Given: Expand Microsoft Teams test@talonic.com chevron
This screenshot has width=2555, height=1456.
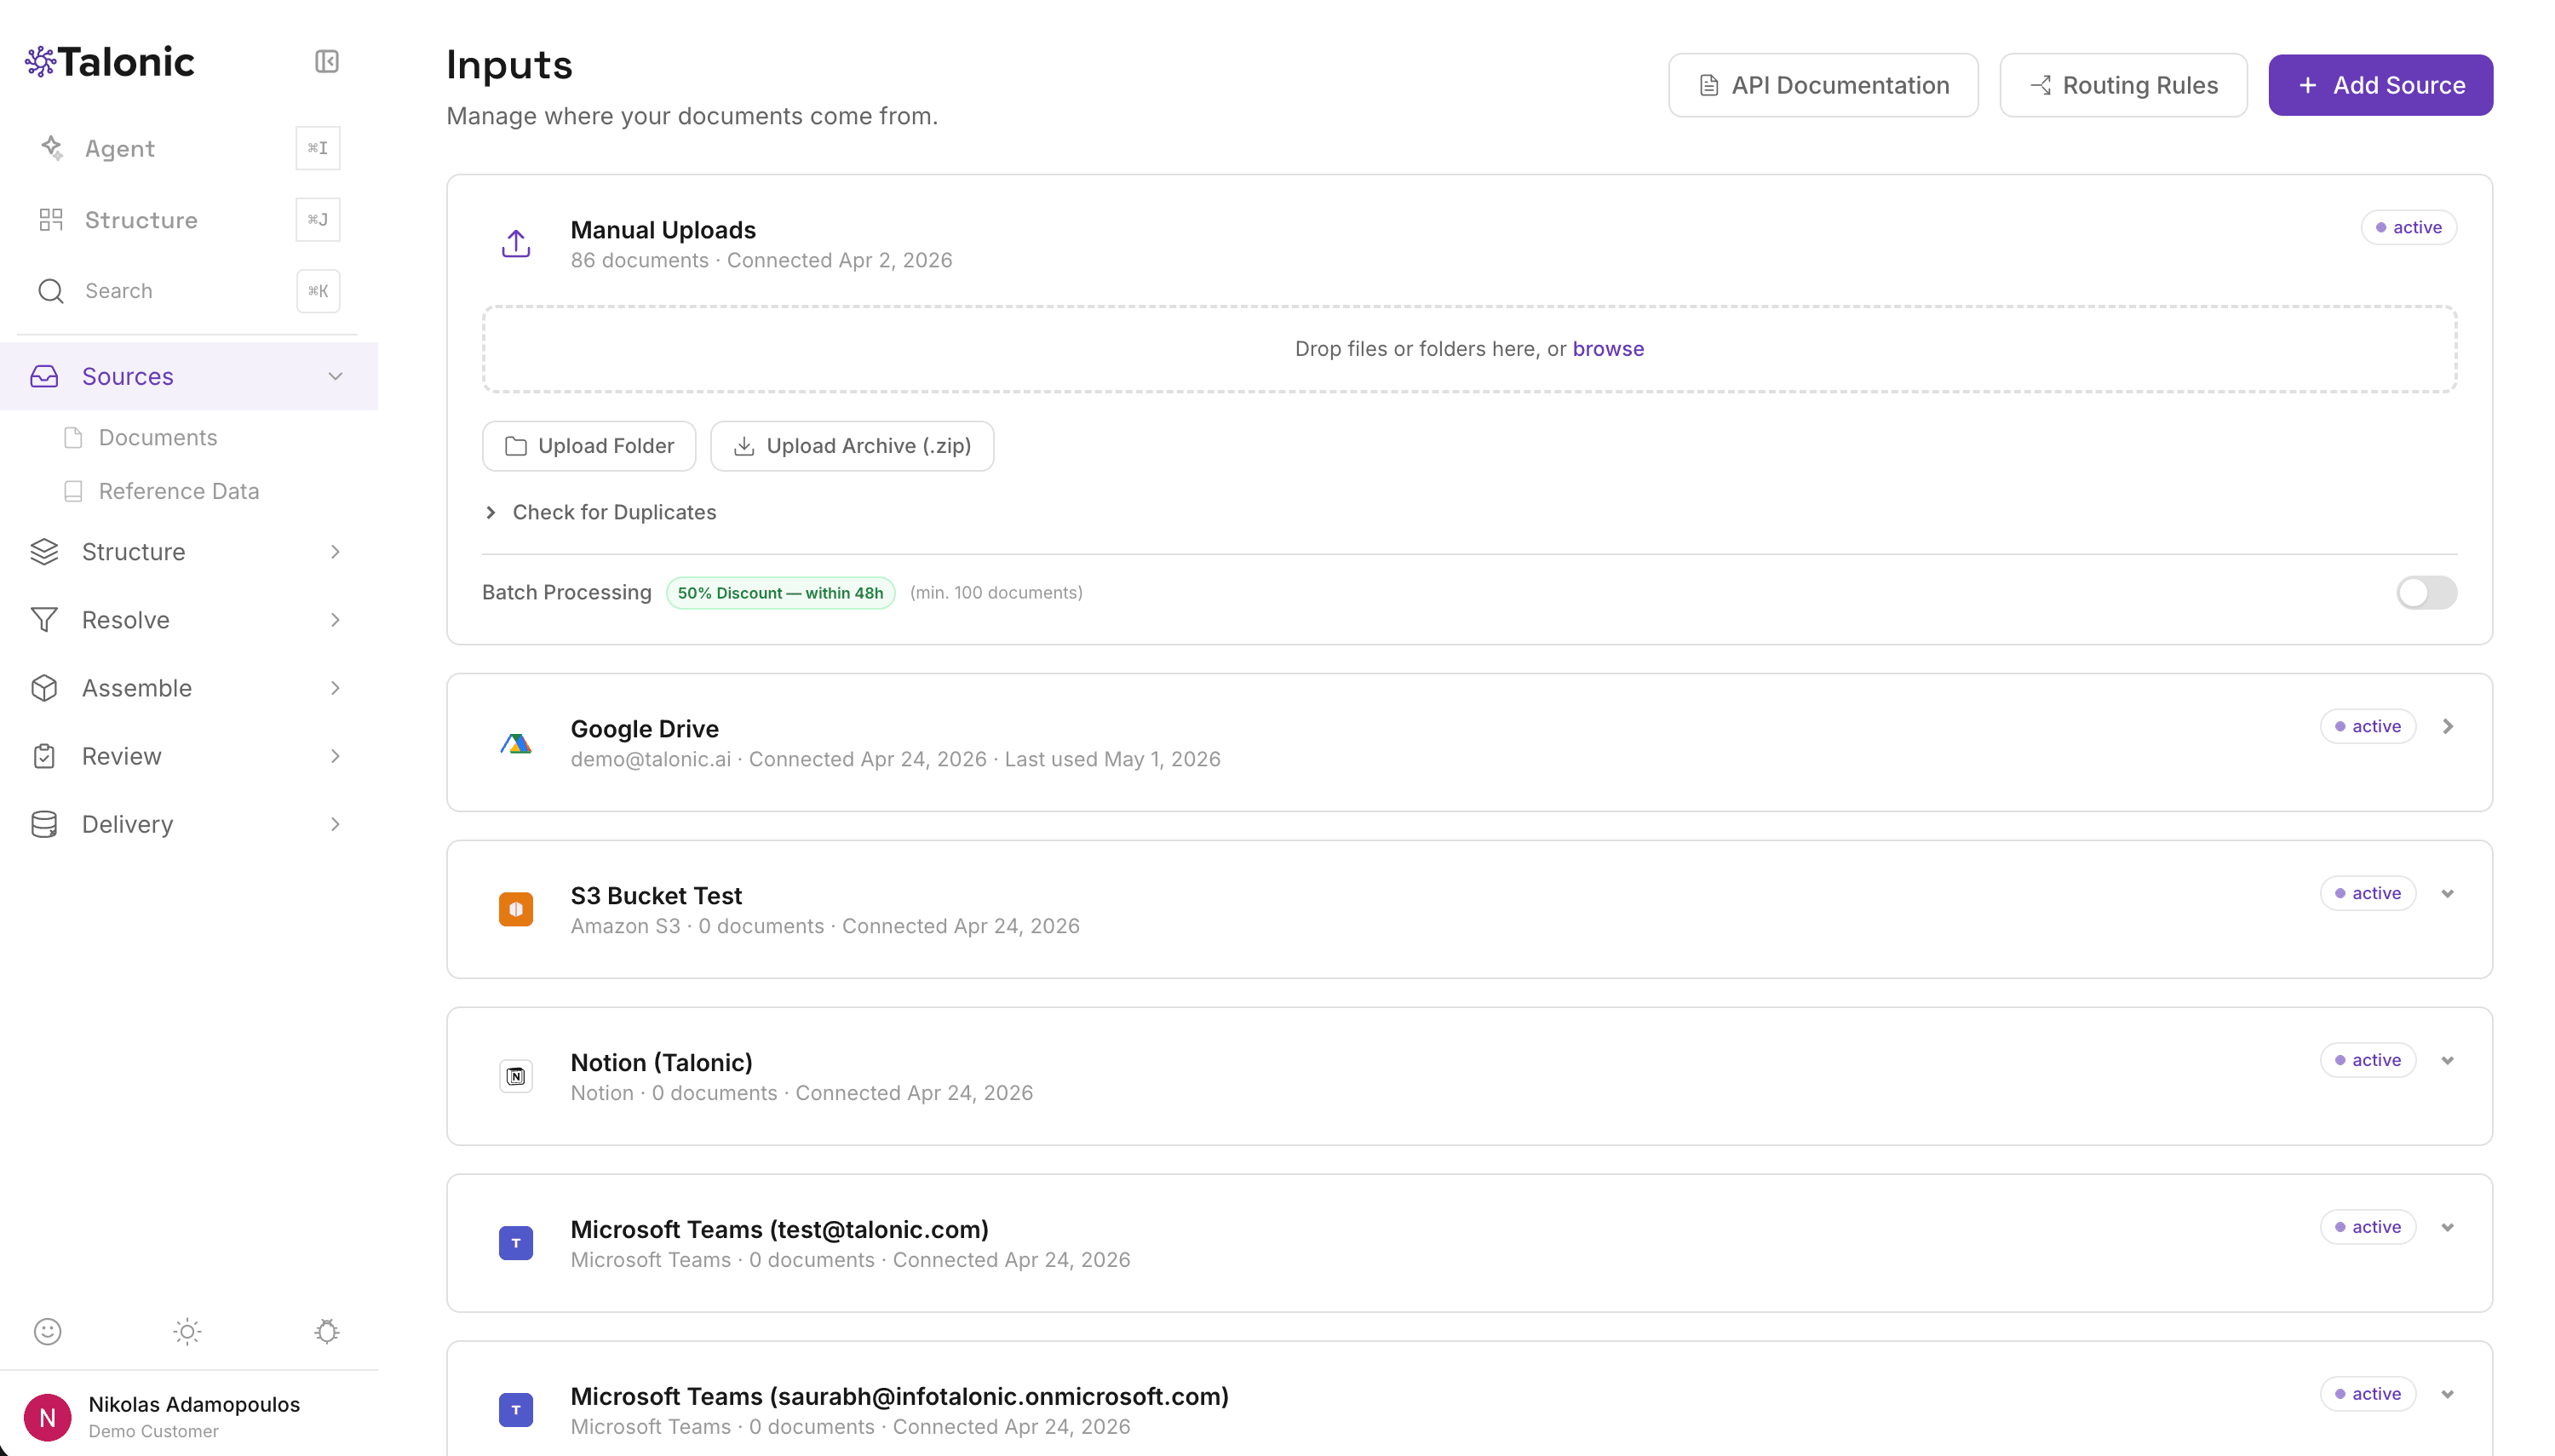Looking at the screenshot, I should (x=2448, y=1228).
